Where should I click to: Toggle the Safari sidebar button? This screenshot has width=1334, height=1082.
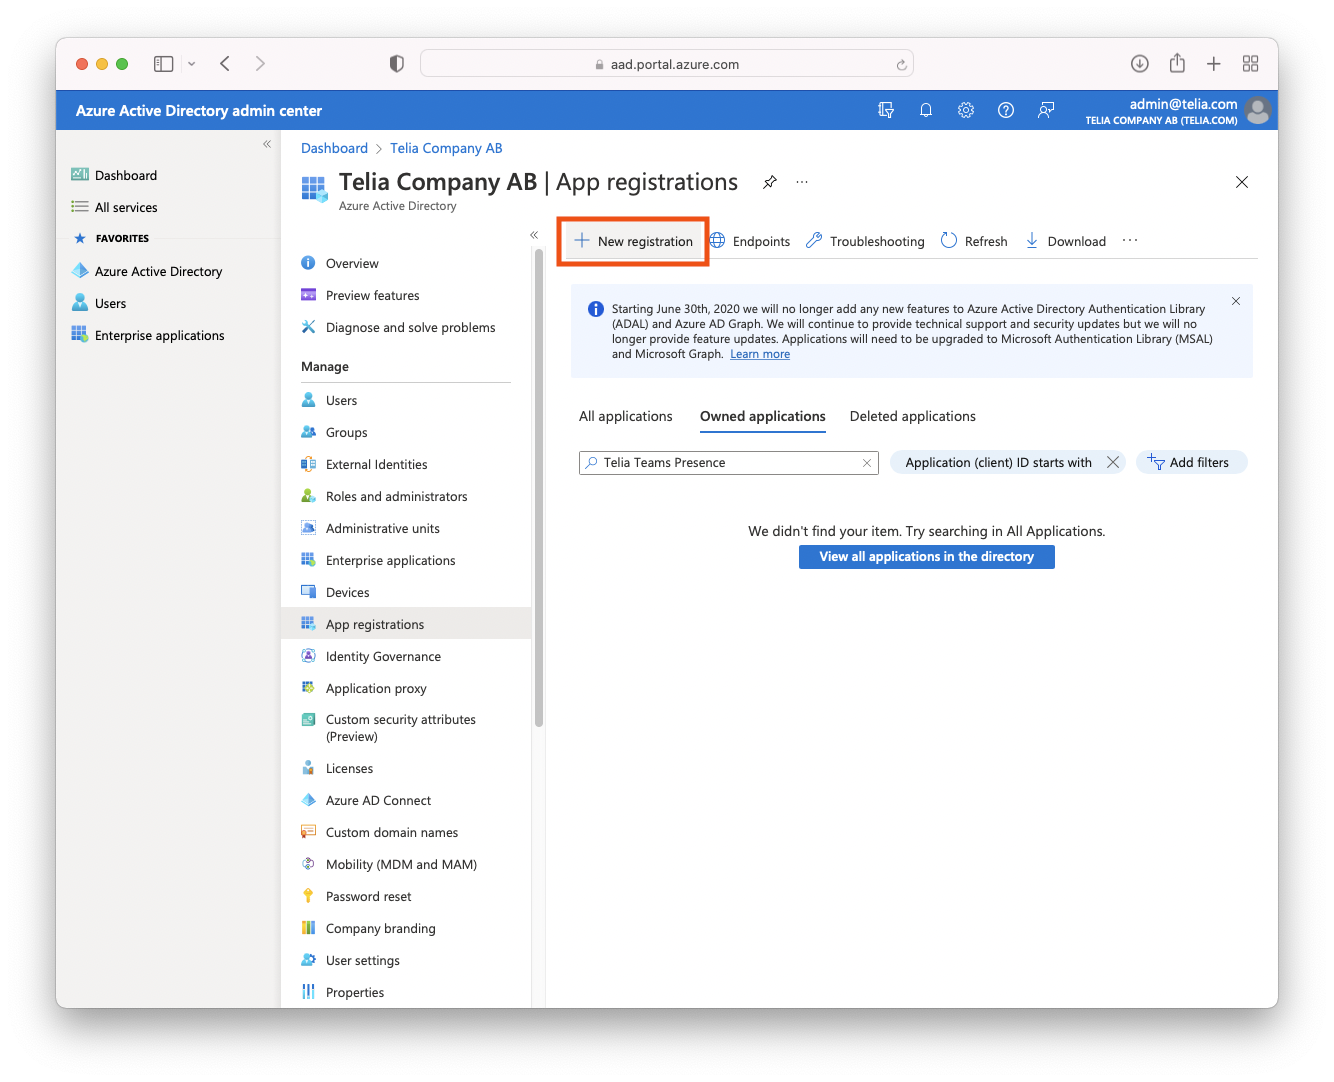164,64
